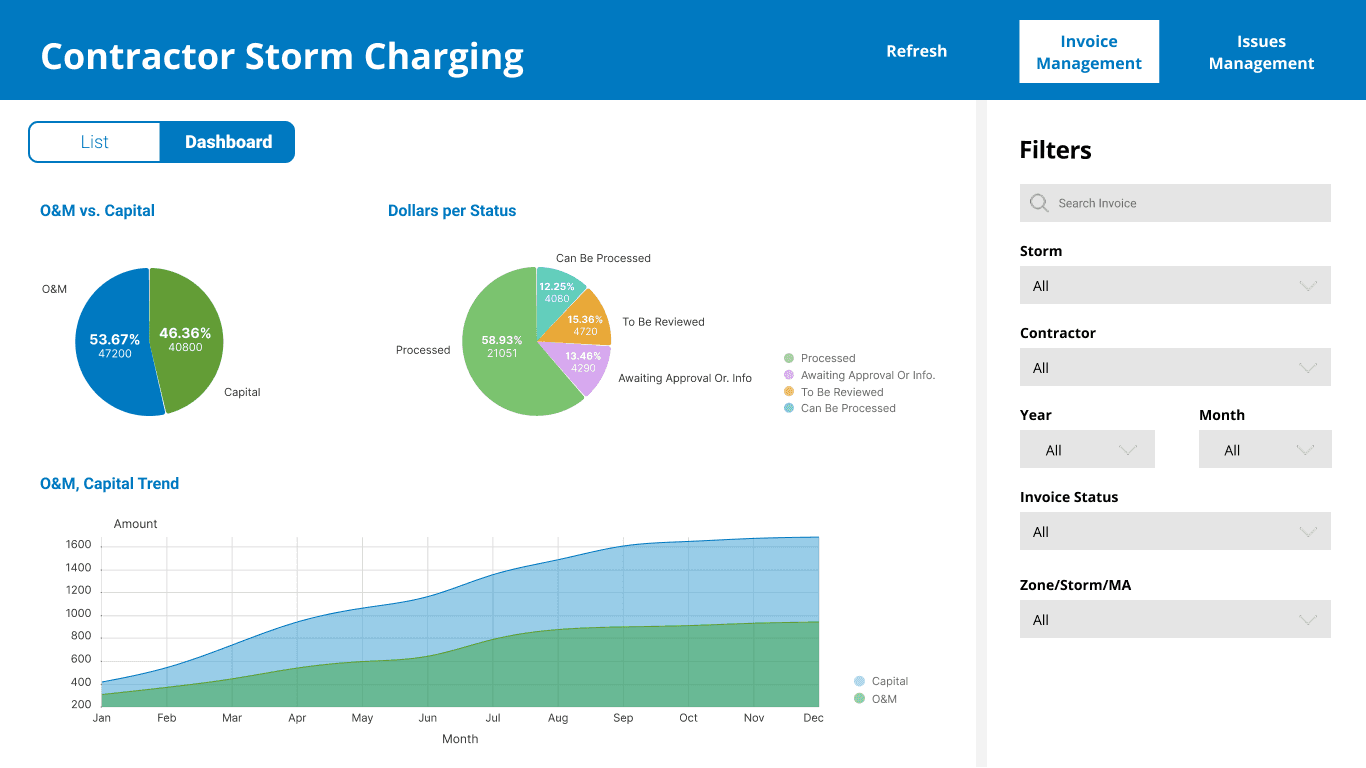Switch to List view

click(x=95, y=142)
